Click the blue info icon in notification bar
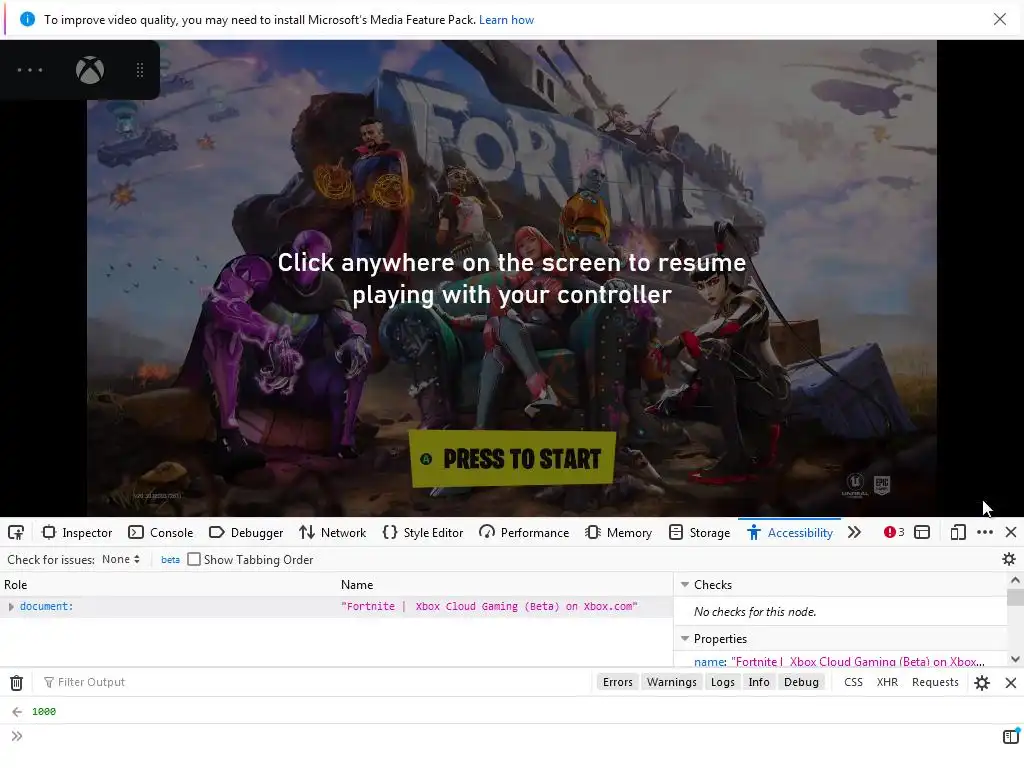Screen dimensions: 1024x768 (x=27, y=19)
